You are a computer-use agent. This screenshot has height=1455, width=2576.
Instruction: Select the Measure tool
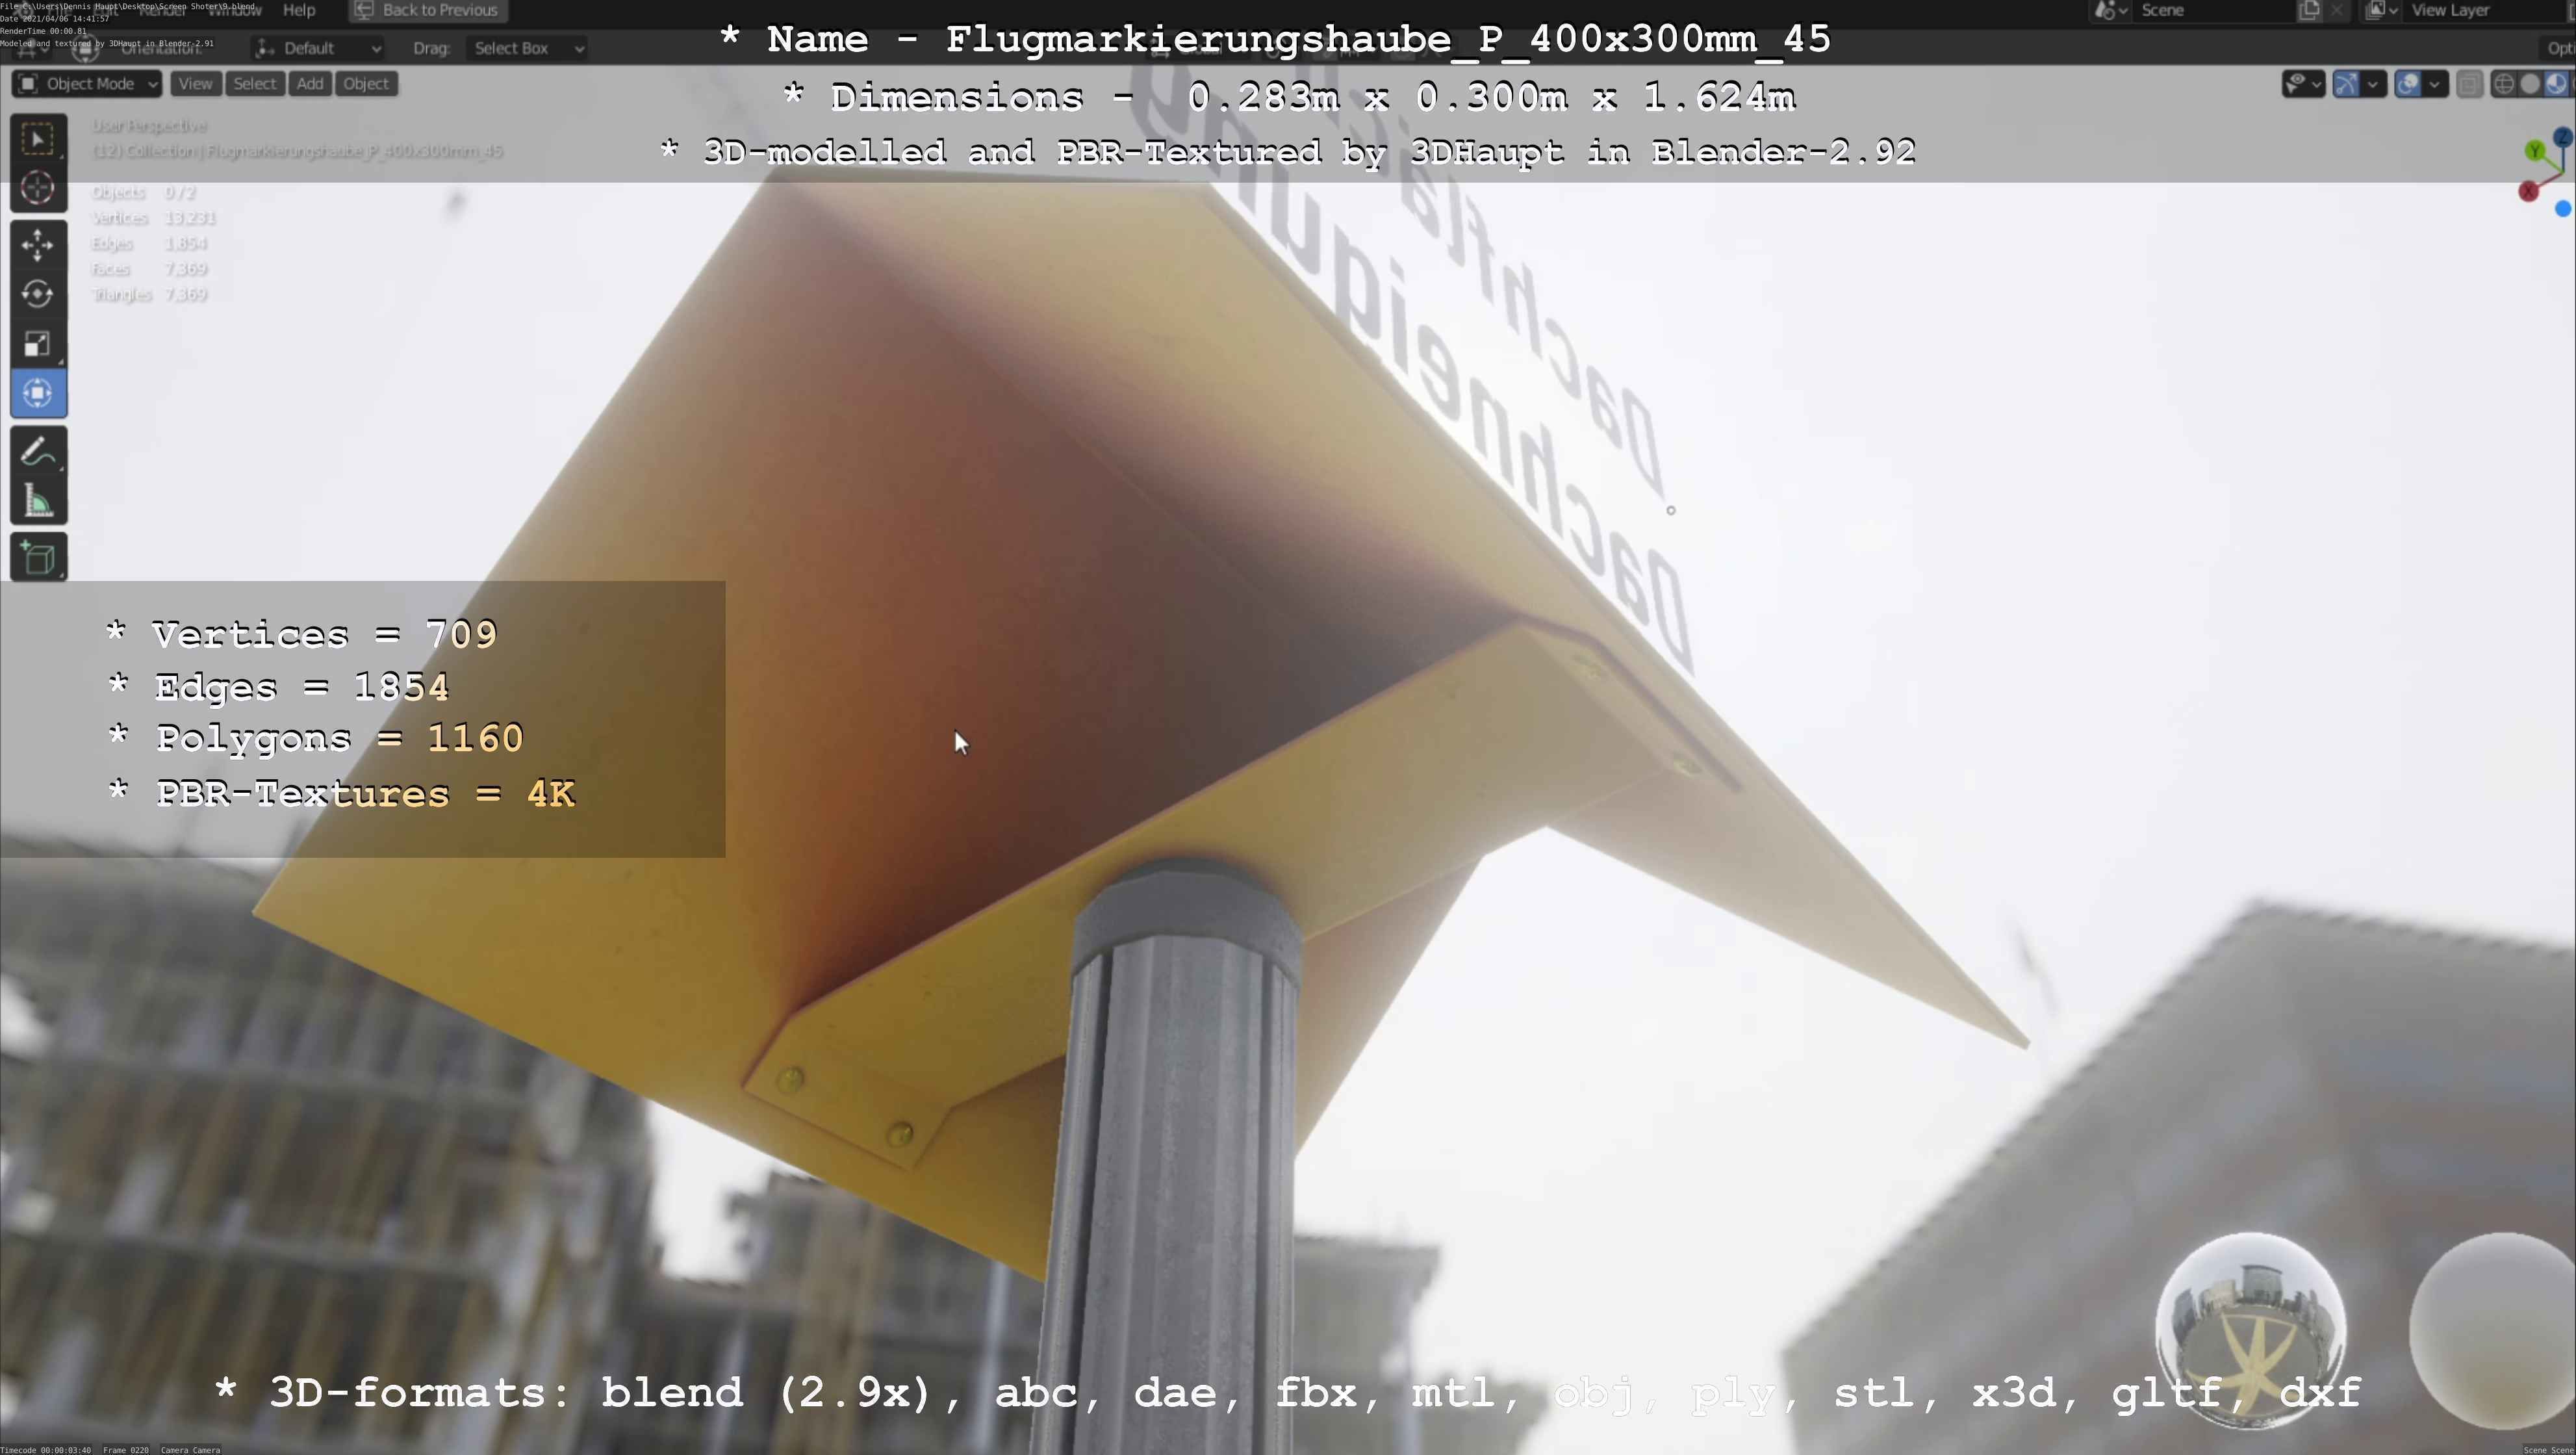pos(38,501)
